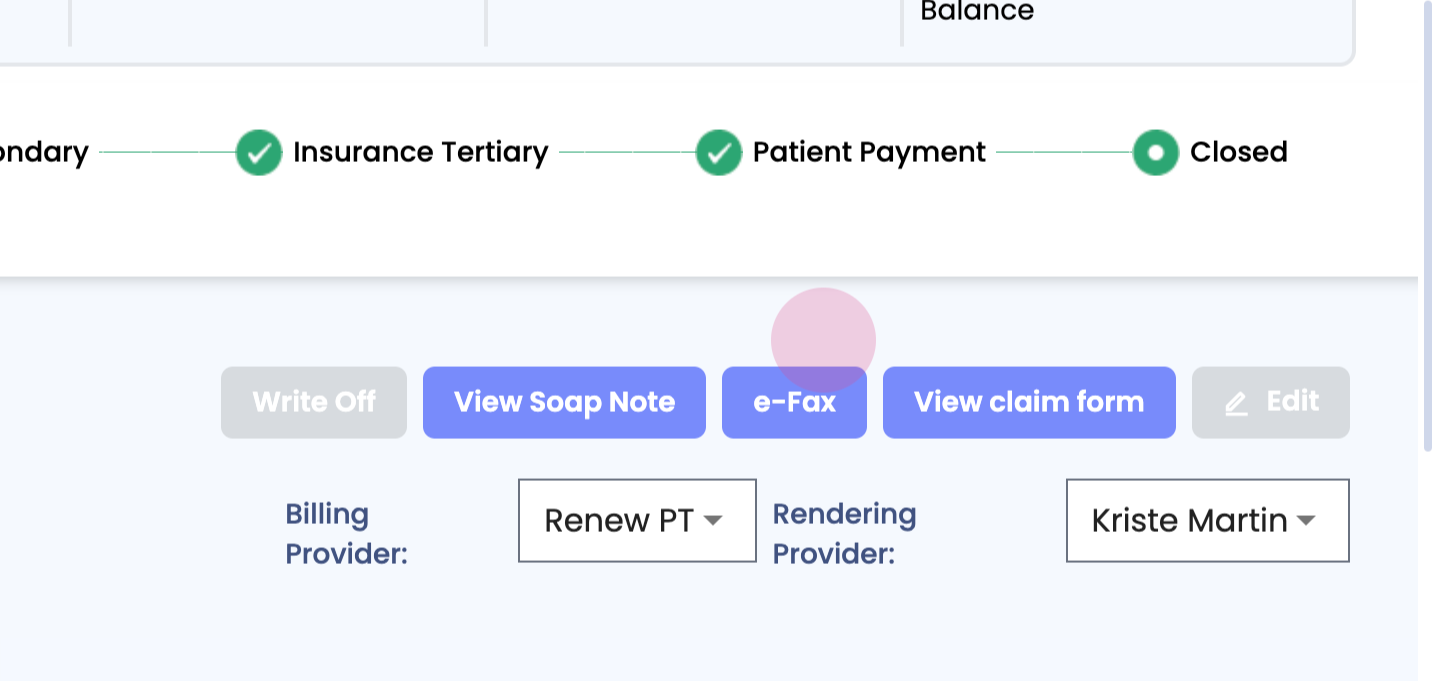Open the Billing Provider dropdown
The image size is (1438, 681).
[x=636, y=520]
